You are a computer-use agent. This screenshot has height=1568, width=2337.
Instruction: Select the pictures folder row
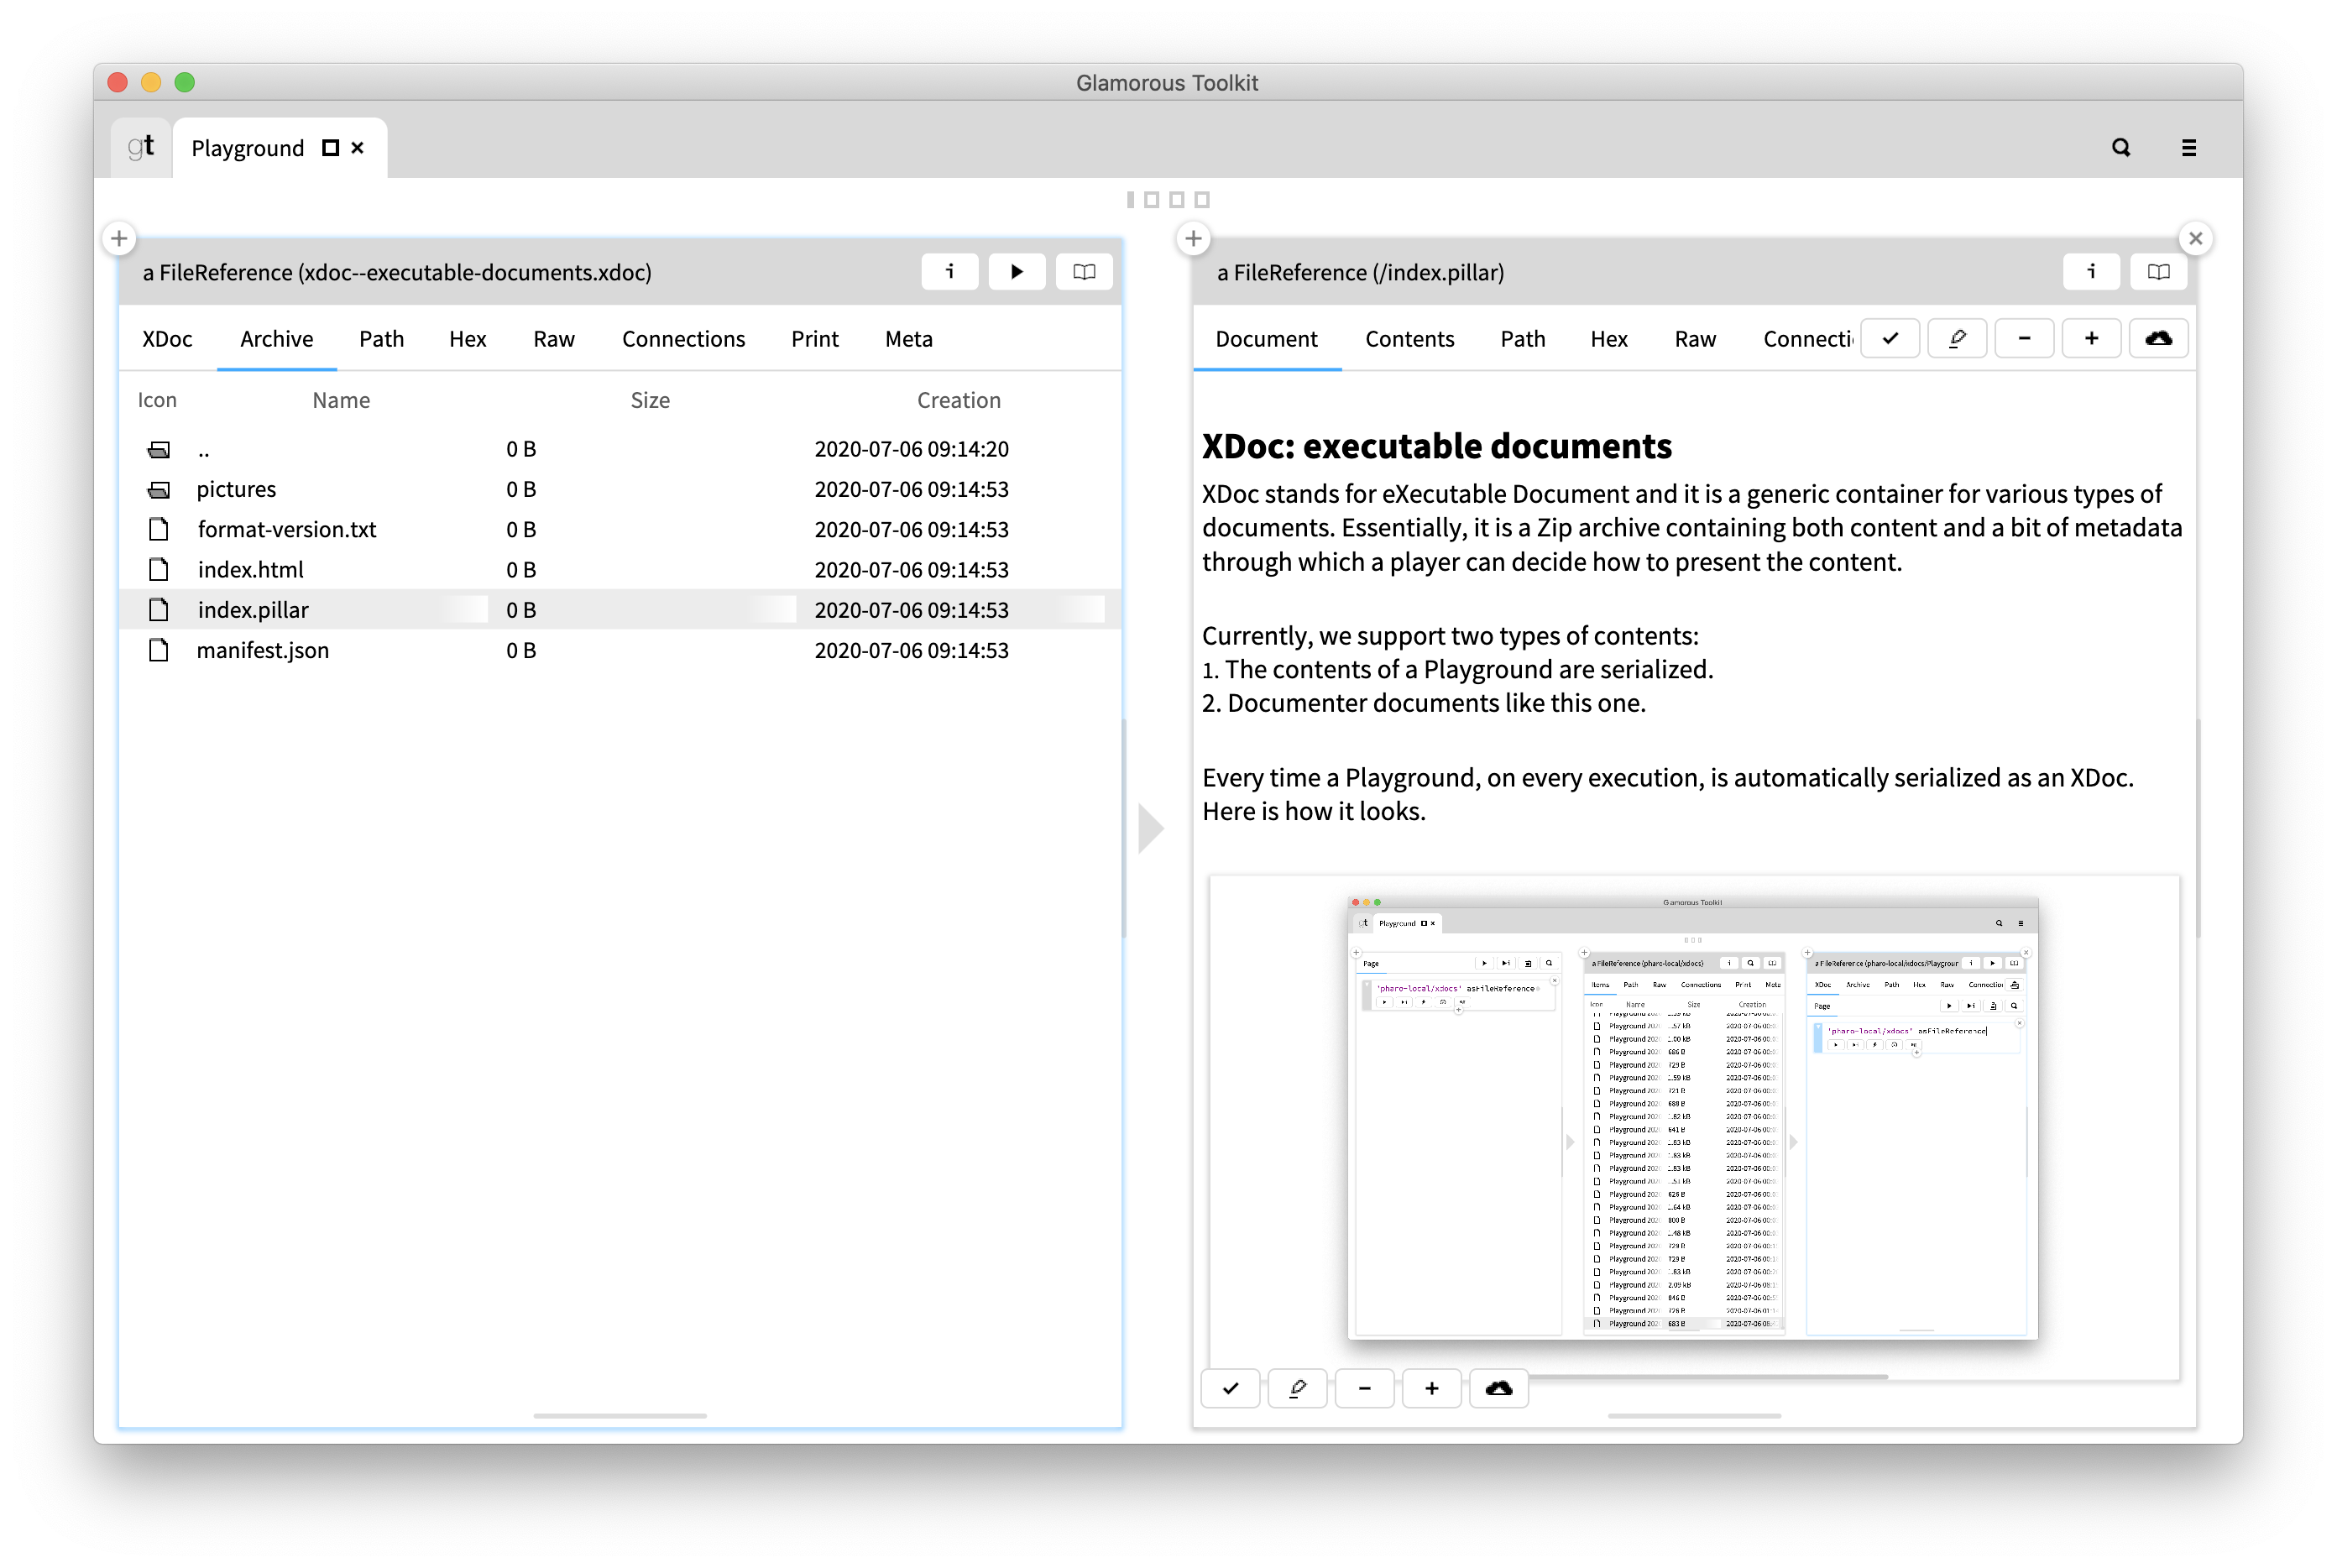pyautogui.click(x=620, y=489)
